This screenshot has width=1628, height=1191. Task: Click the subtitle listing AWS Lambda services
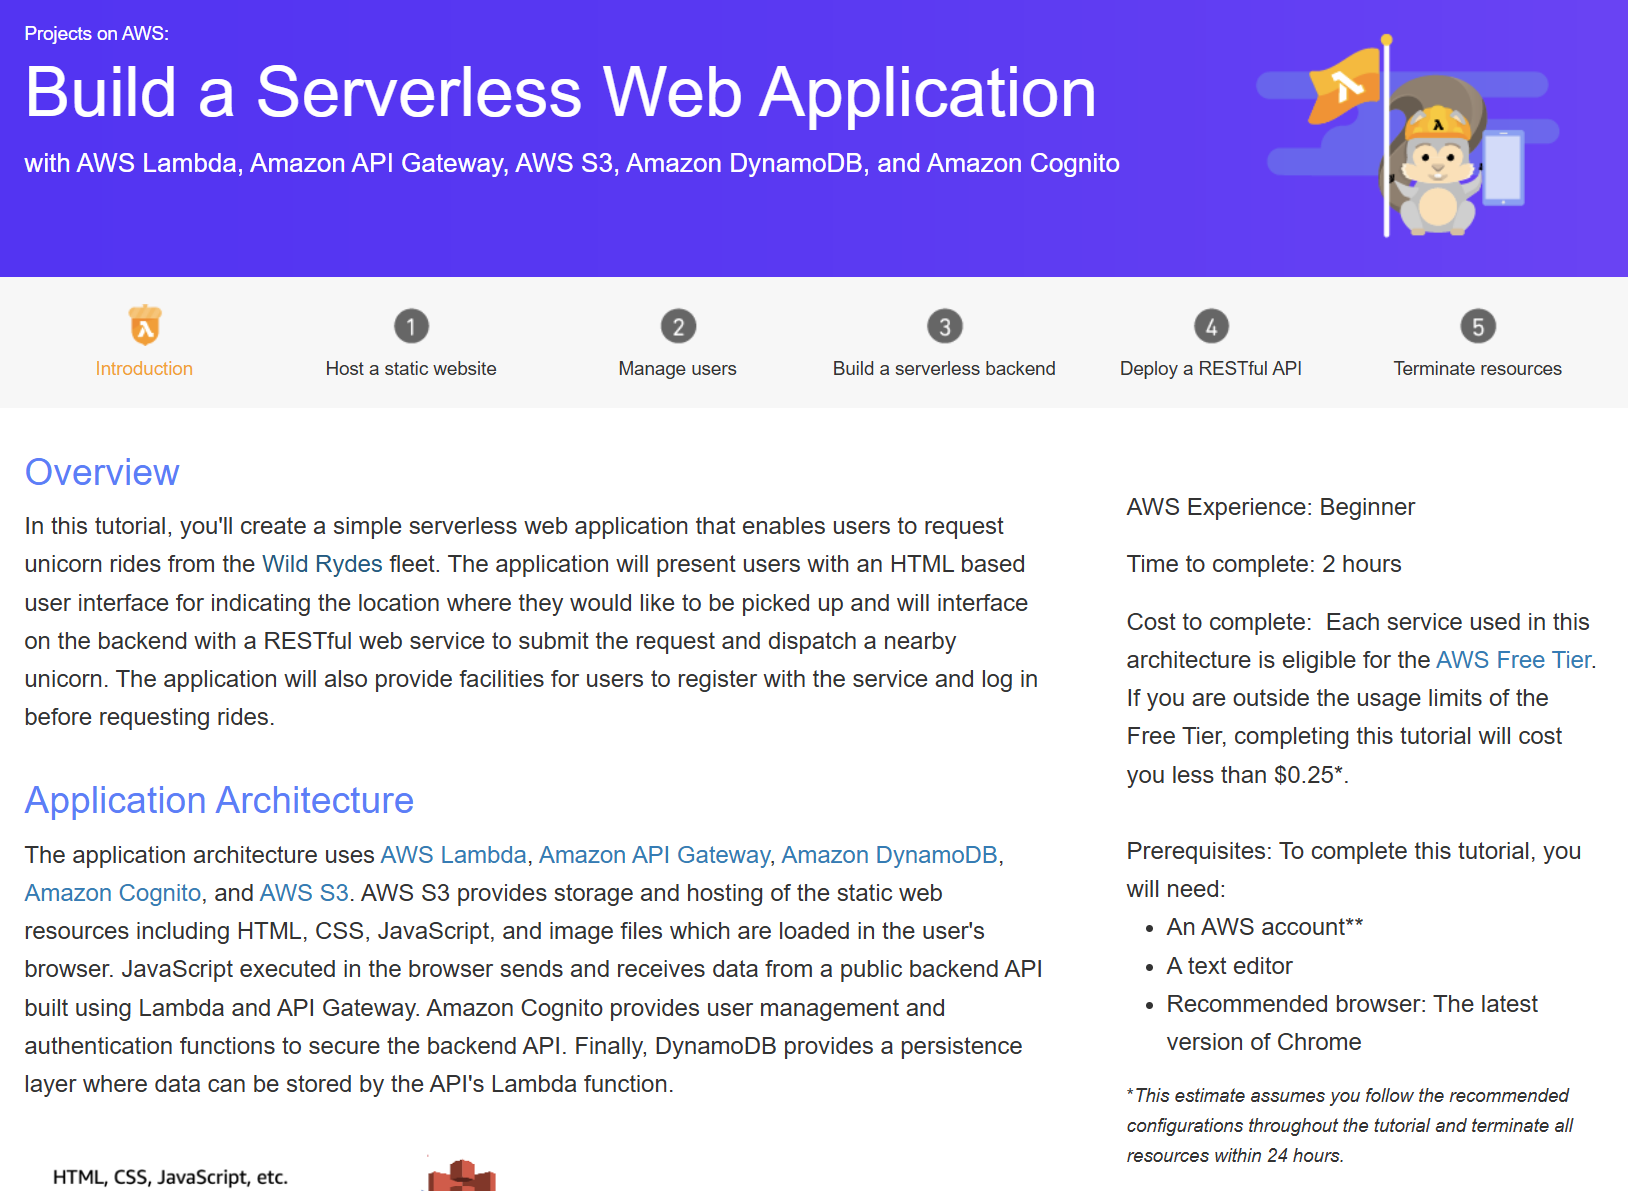tap(572, 163)
